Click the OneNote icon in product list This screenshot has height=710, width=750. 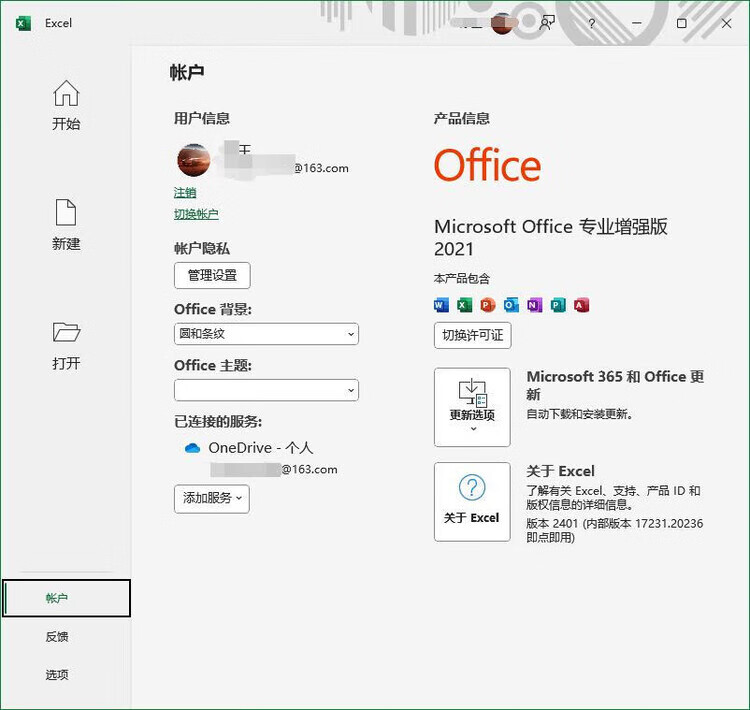pos(534,305)
